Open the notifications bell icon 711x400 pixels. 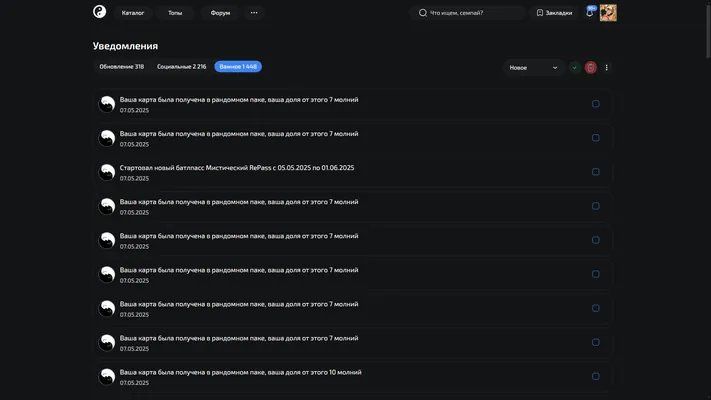(589, 13)
